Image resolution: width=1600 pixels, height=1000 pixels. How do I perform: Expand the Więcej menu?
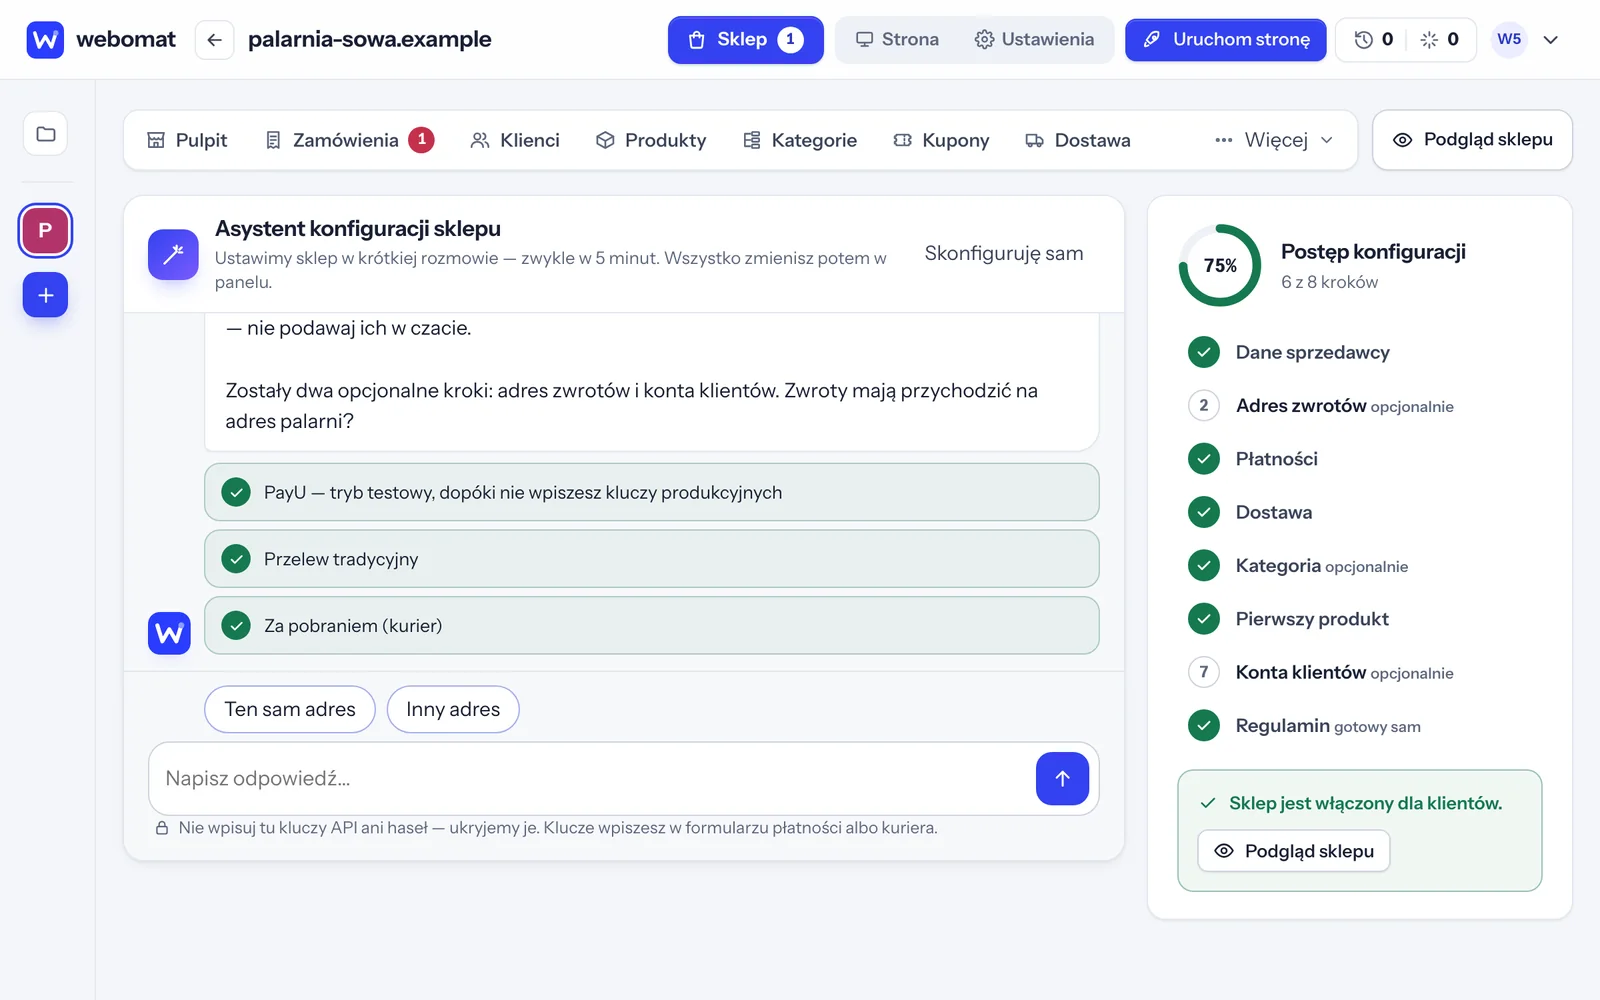point(1274,140)
